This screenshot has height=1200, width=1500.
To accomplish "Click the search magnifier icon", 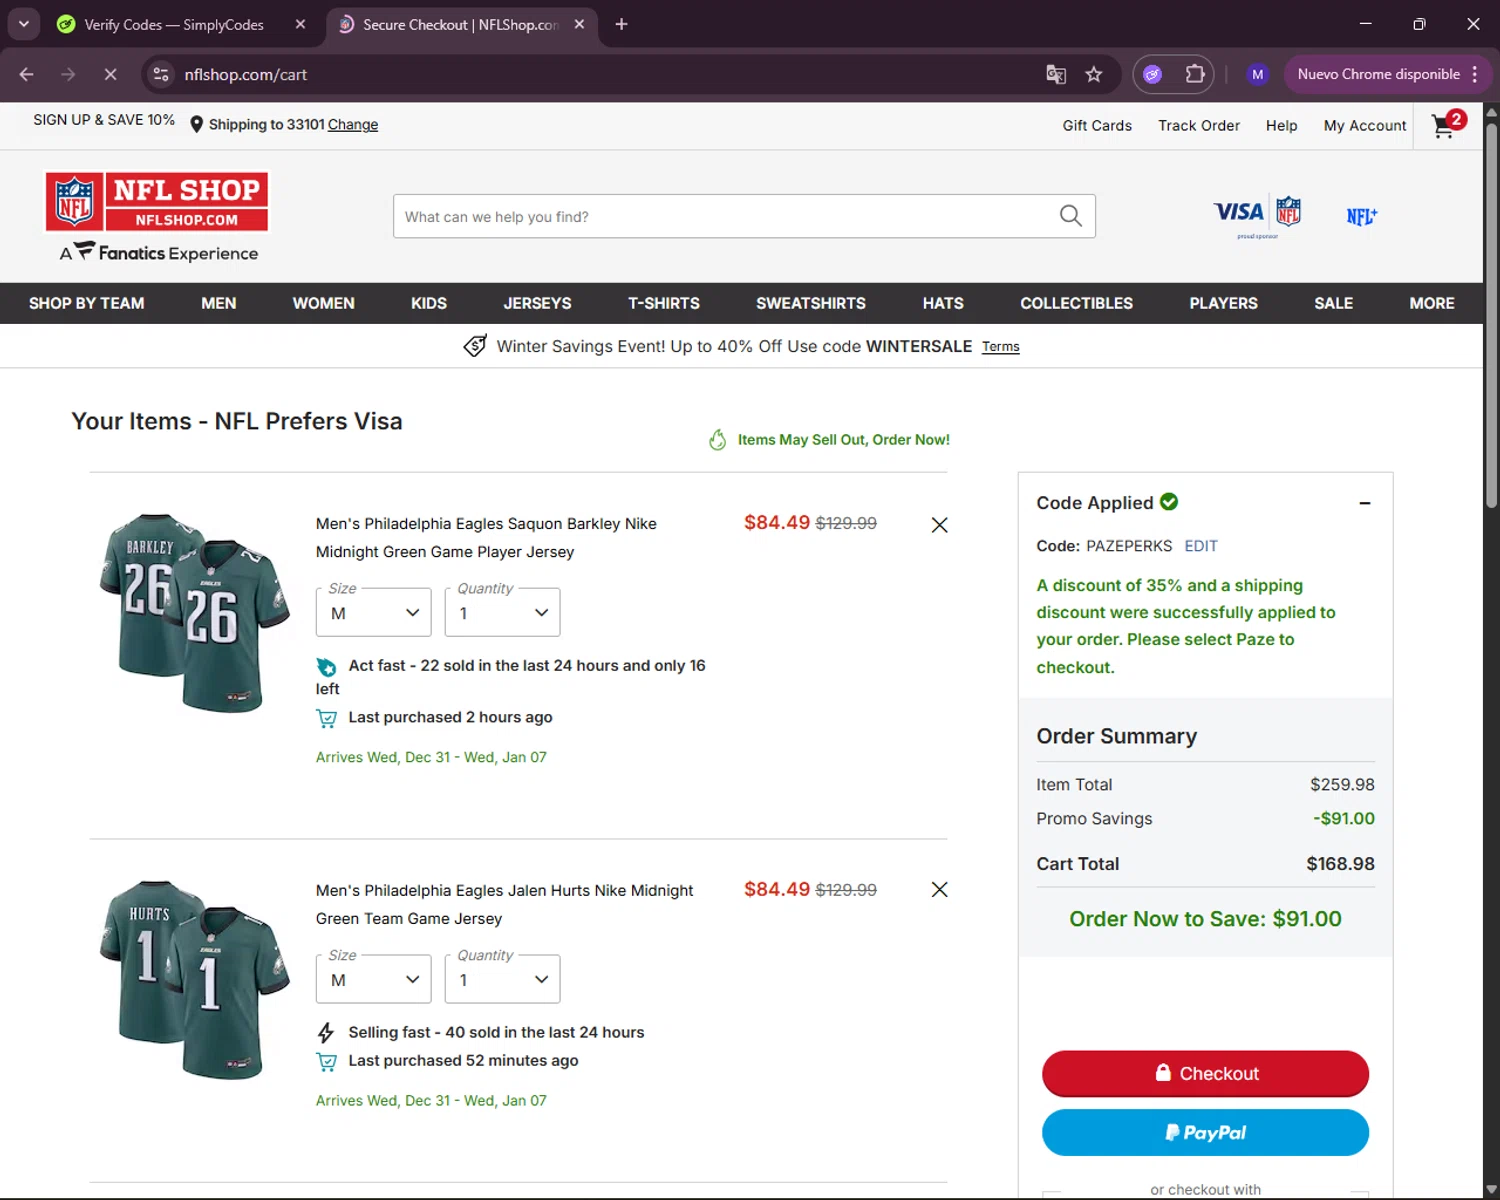I will [x=1070, y=216].
